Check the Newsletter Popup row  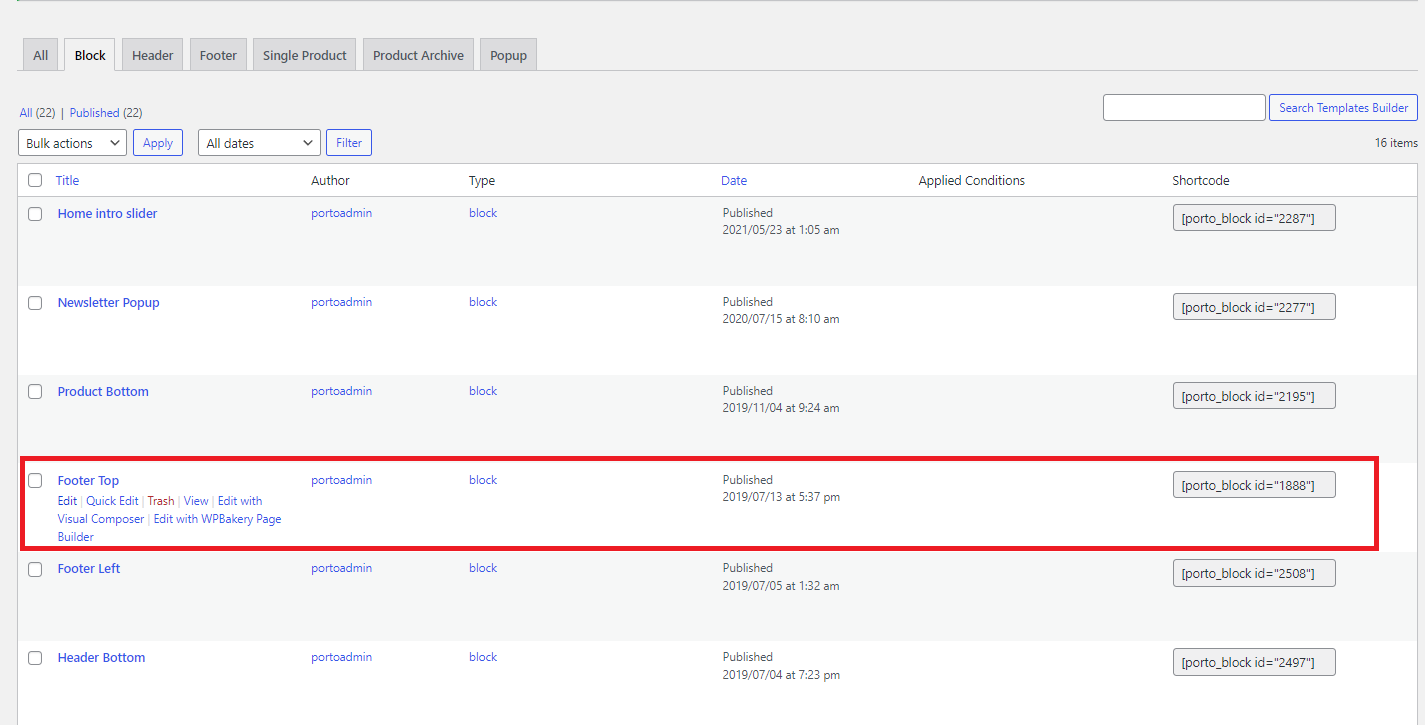[35, 303]
